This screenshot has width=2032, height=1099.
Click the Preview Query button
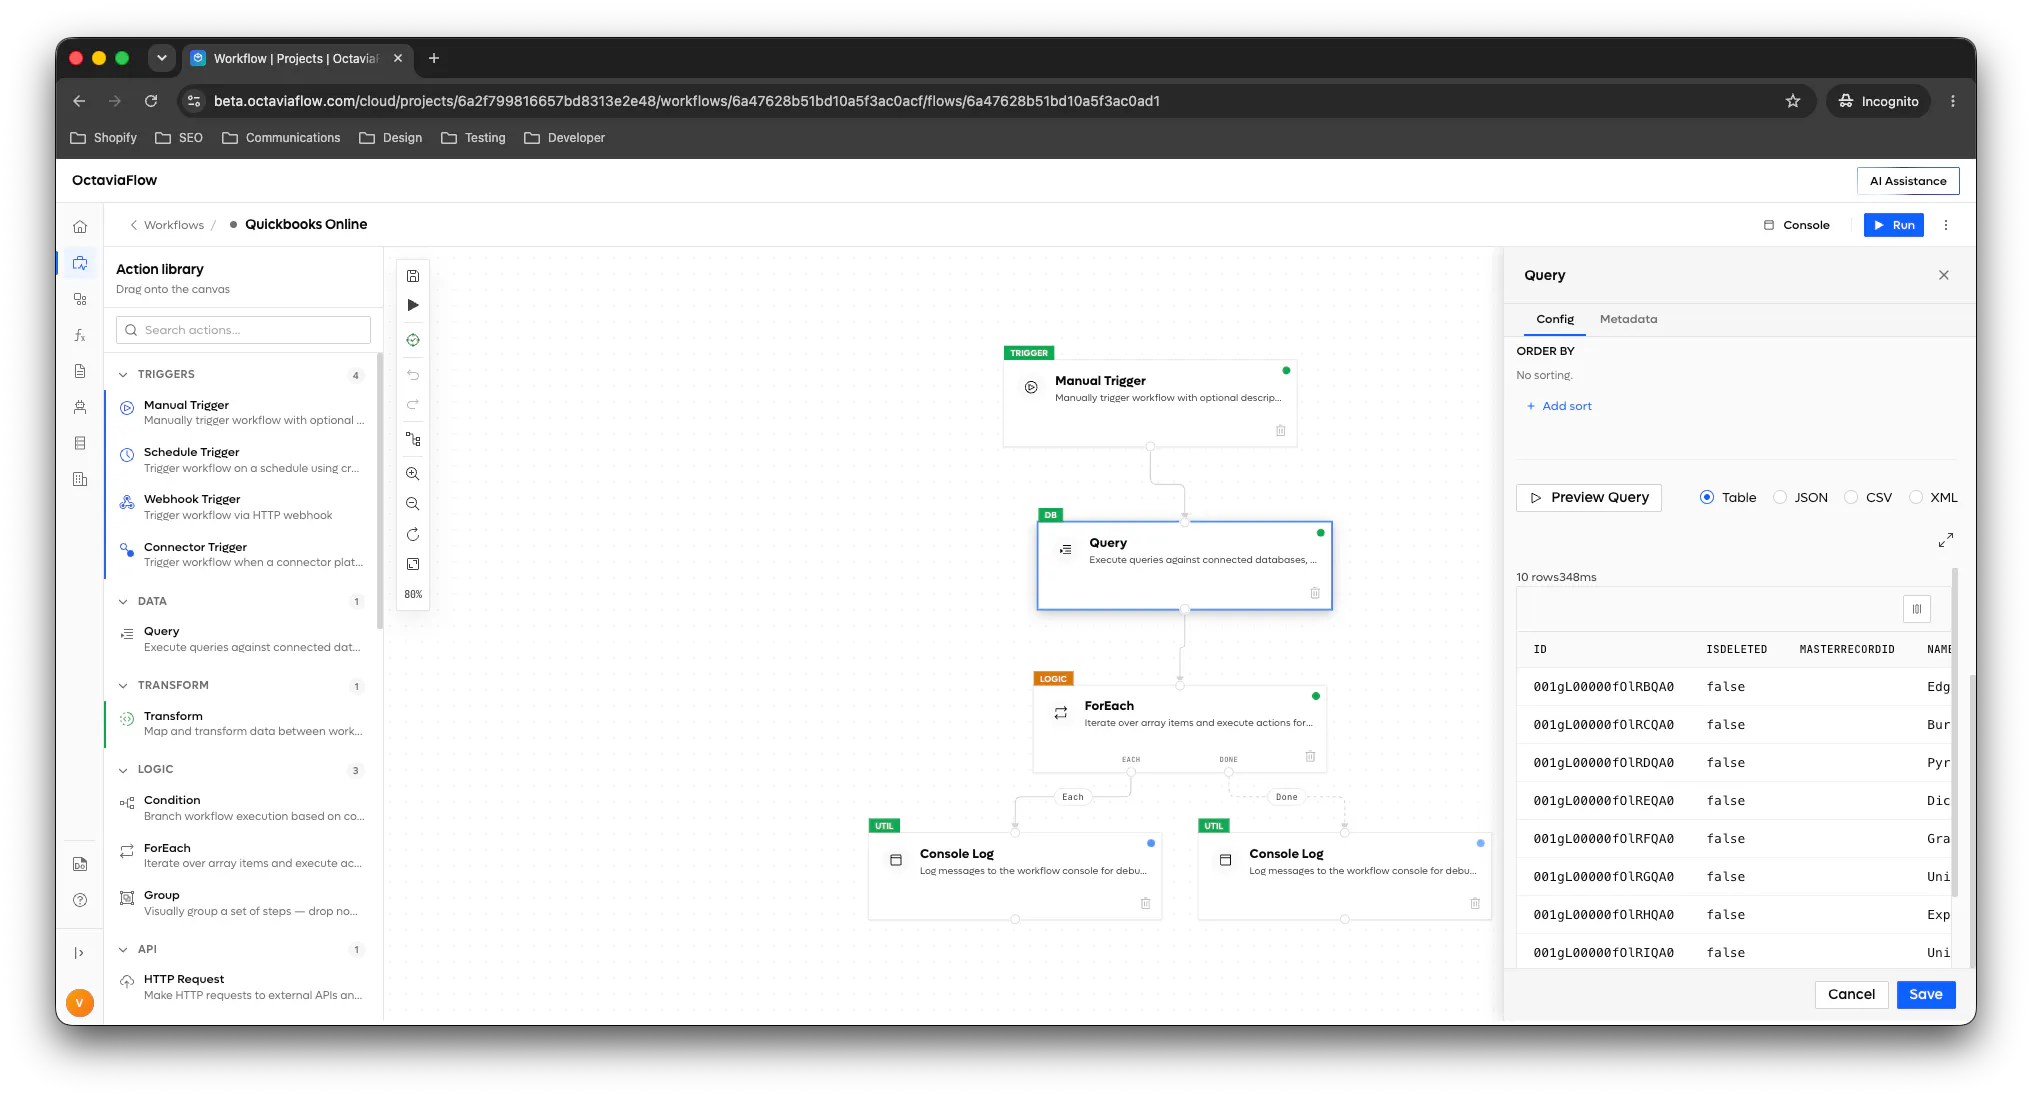(x=1589, y=497)
